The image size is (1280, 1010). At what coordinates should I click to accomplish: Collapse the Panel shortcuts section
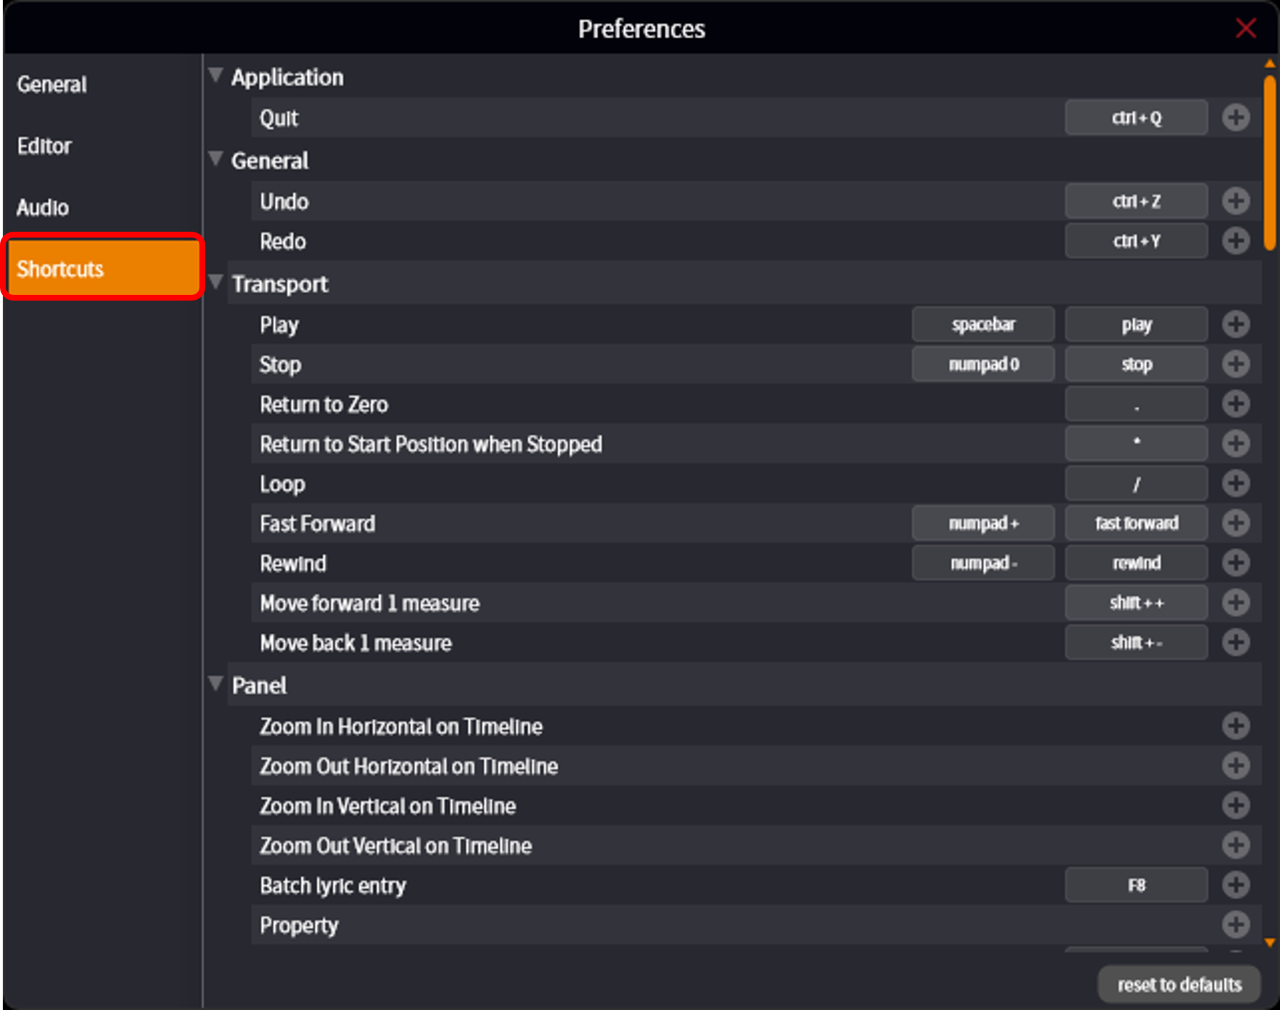[x=215, y=684]
